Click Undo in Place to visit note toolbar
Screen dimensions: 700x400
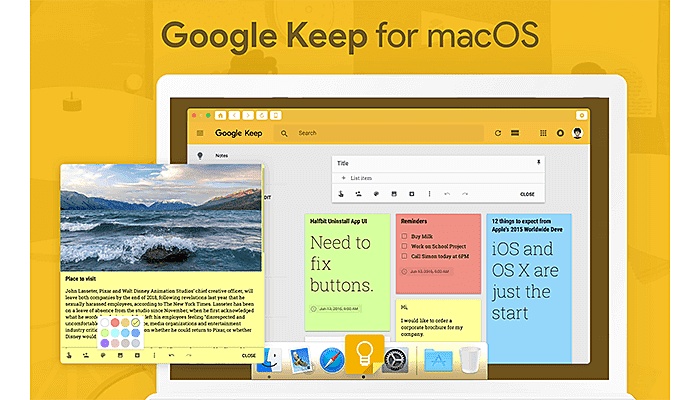coord(171,355)
